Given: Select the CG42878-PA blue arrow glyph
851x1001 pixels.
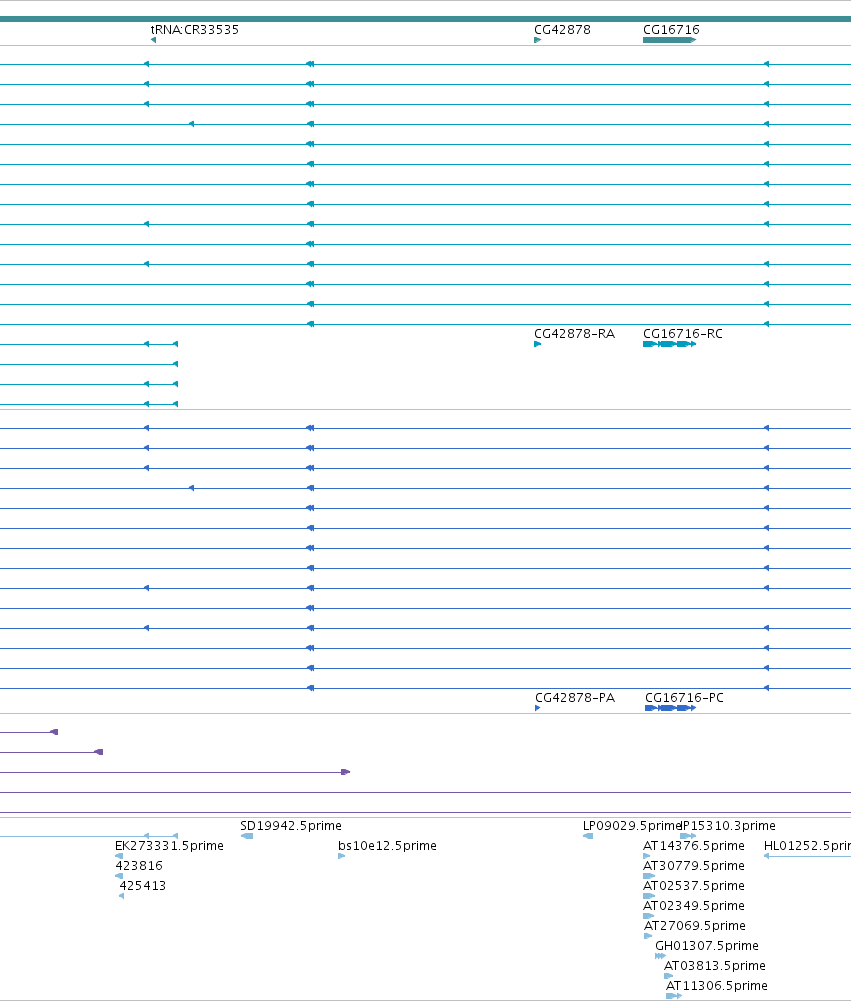Looking at the screenshot, I should (538, 708).
